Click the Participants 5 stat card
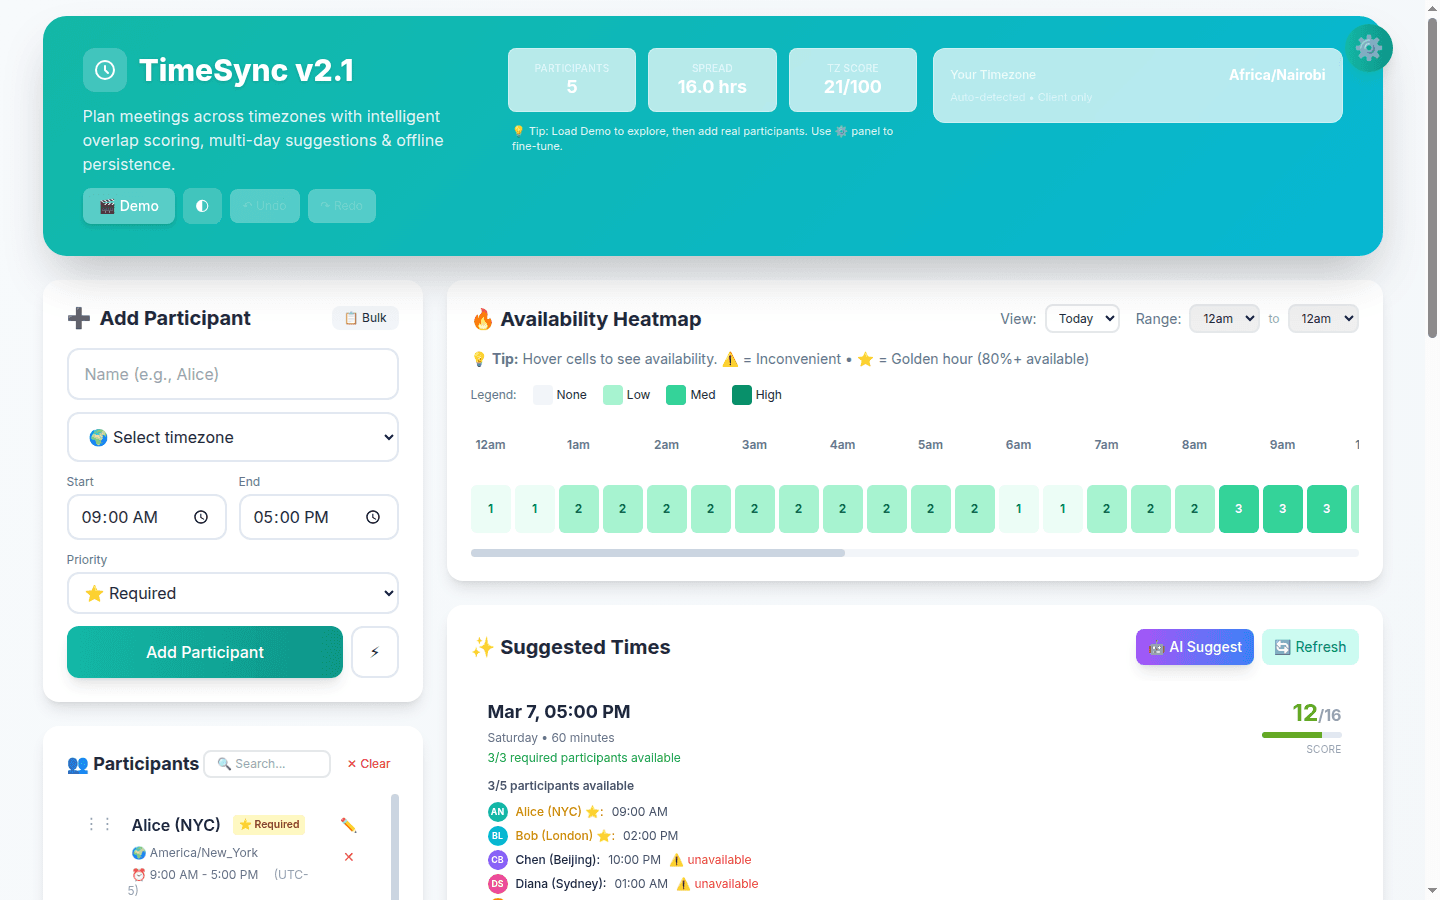This screenshot has width=1440, height=900. pos(572,80)
